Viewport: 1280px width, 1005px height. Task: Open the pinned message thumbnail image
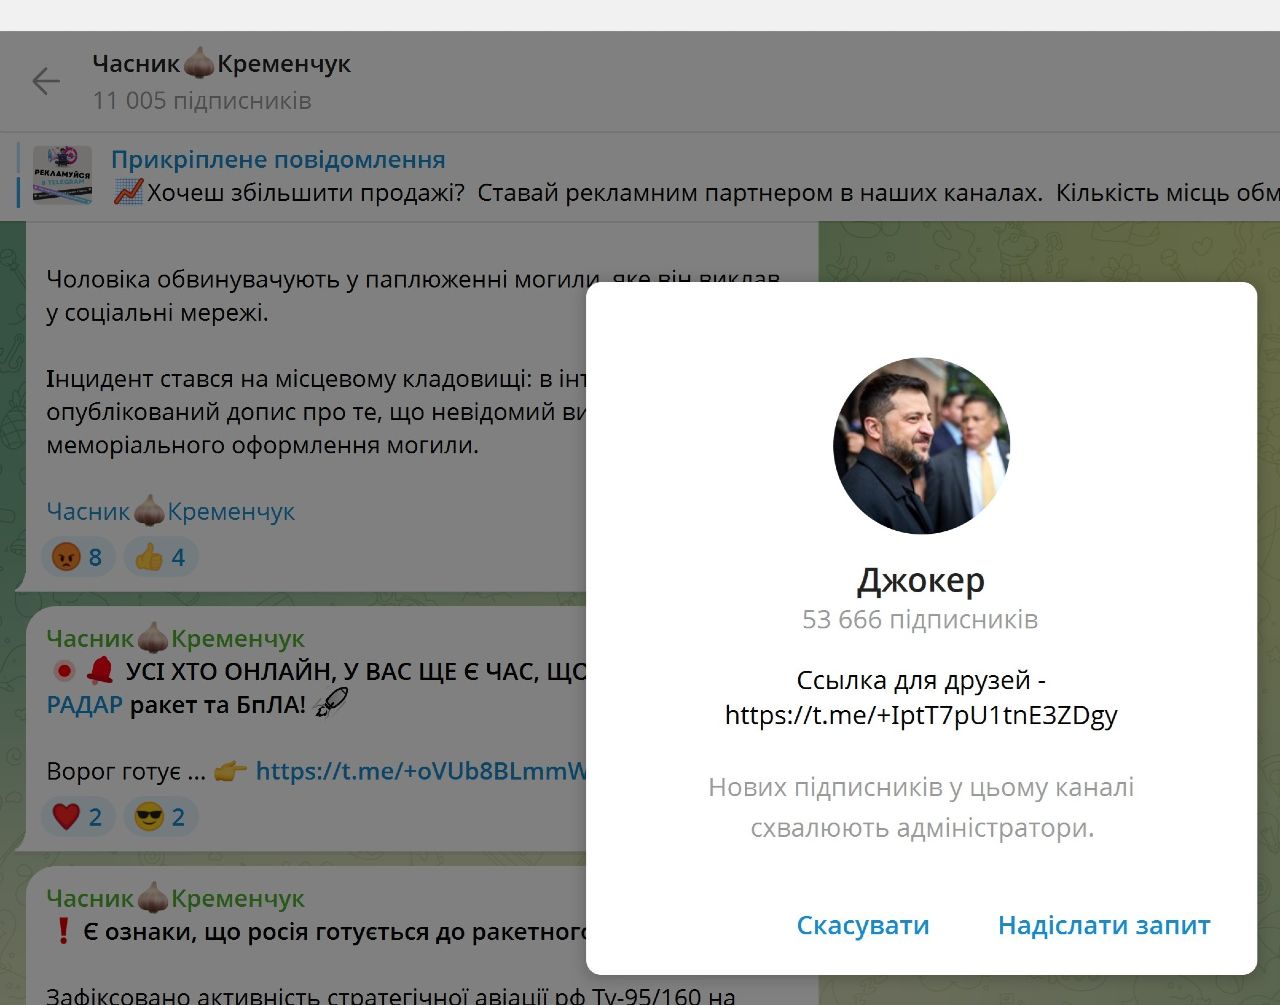coord(62,175)
